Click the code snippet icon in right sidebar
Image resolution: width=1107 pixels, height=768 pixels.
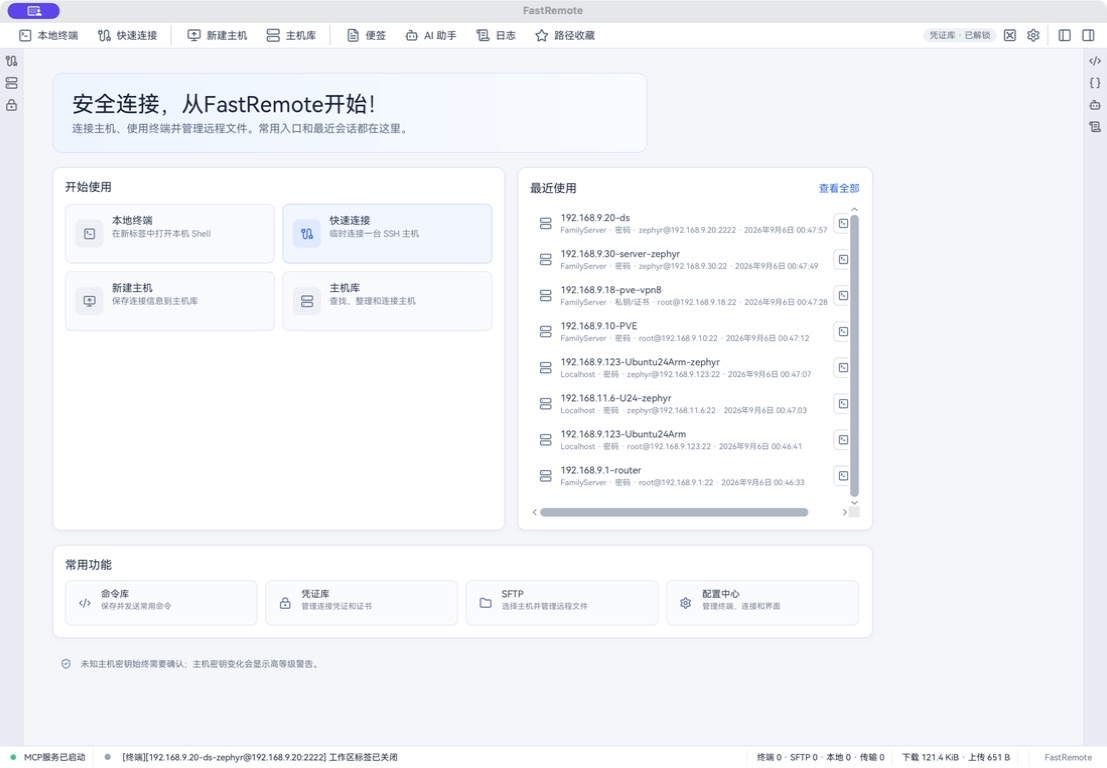point(1095,61)
